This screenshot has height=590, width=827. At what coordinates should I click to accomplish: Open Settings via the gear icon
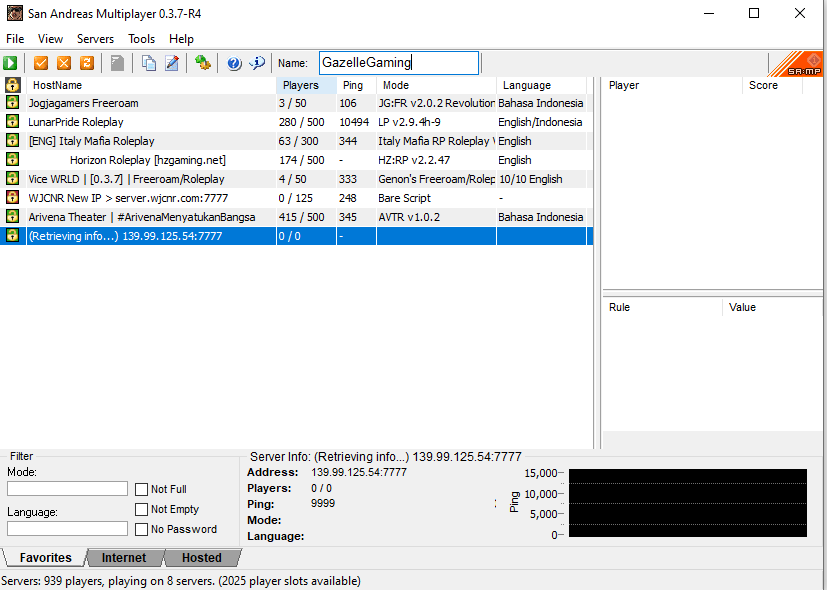[x=203, y=63]
